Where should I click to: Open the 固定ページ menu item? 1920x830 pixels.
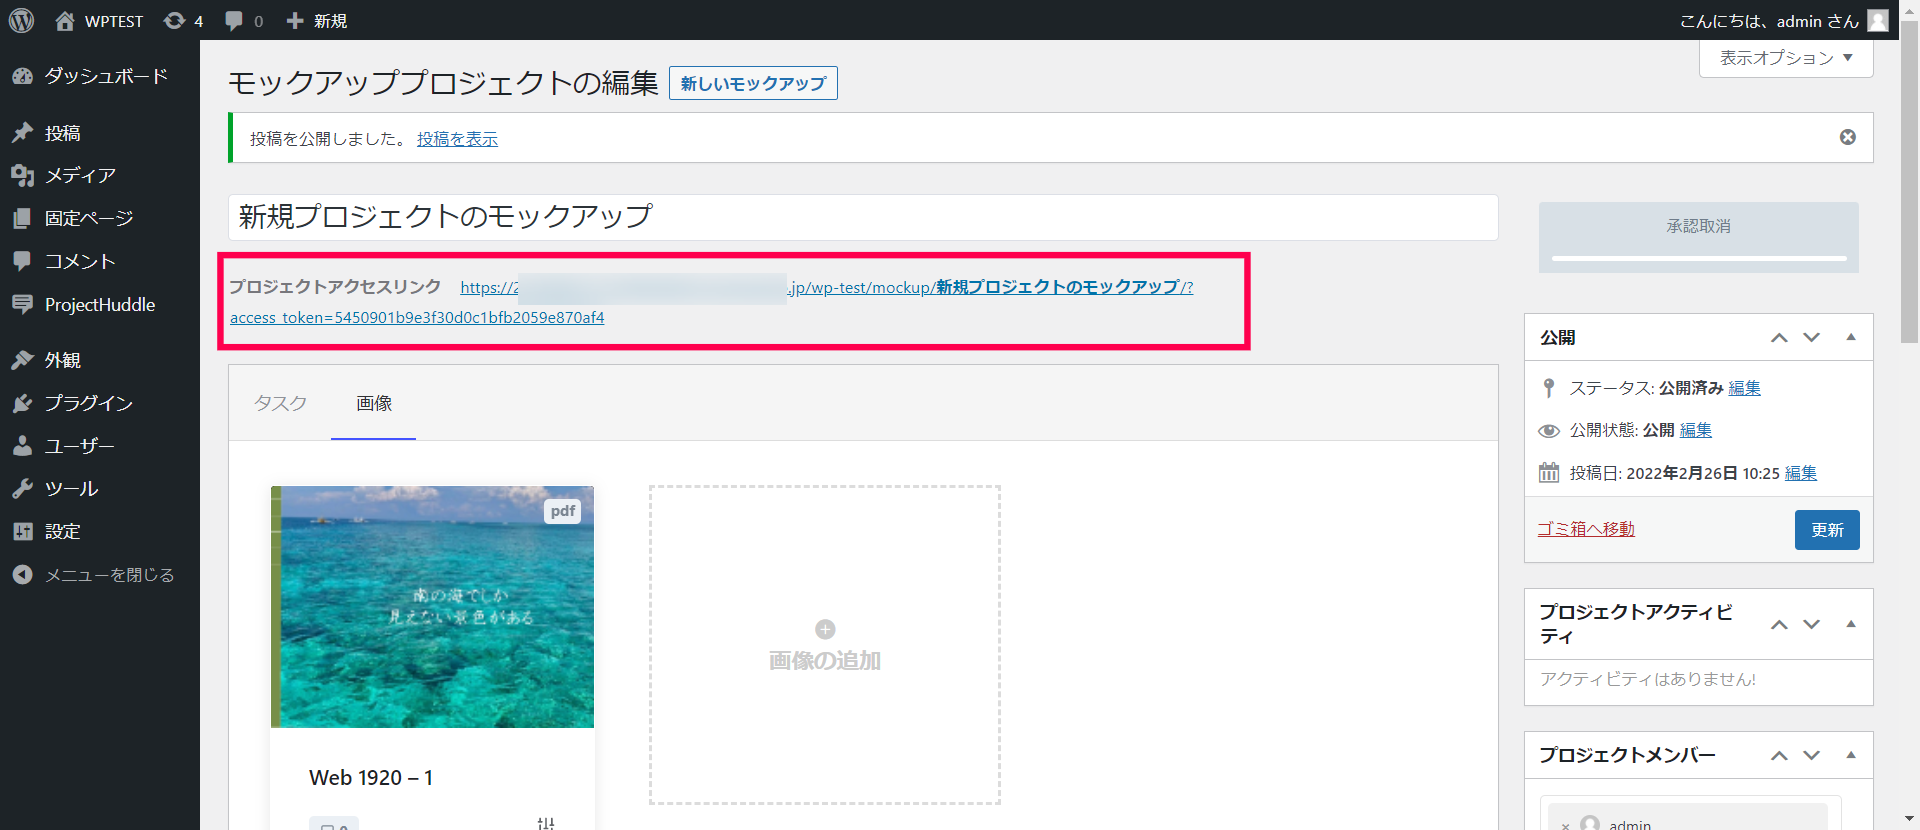click(x=100, y=218)
